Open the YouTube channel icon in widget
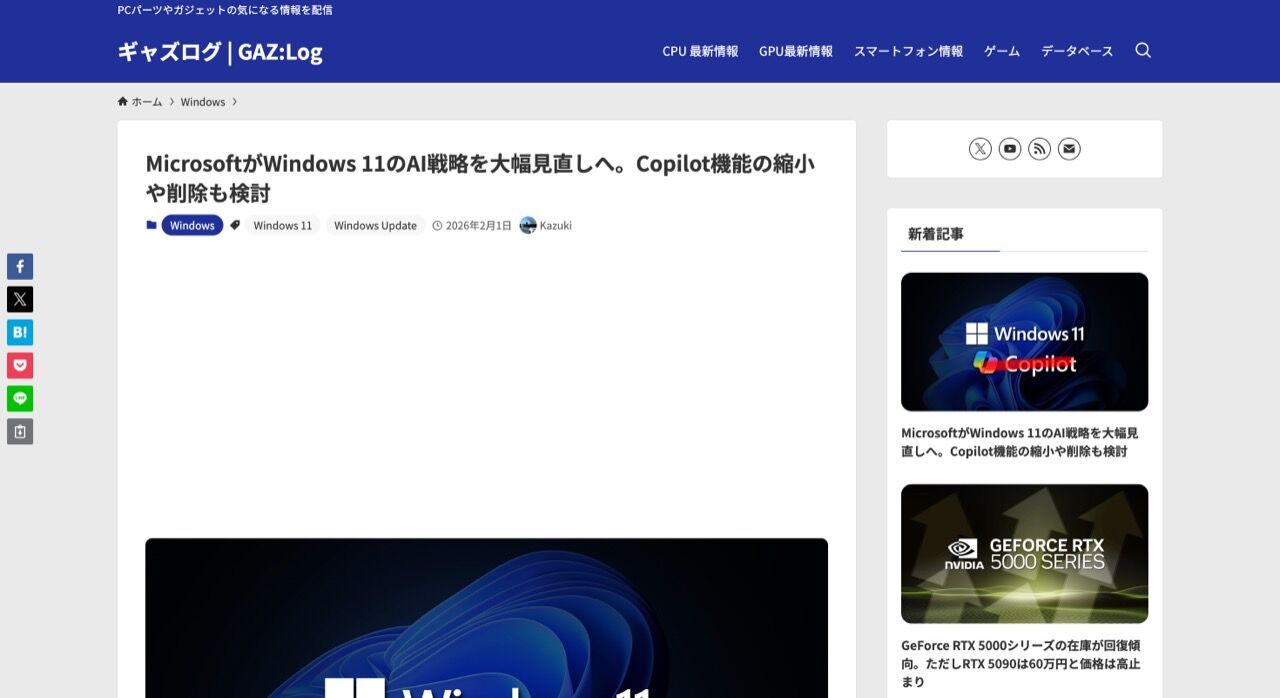This screenshot has height=698, width=1280. pos(1010,149)
